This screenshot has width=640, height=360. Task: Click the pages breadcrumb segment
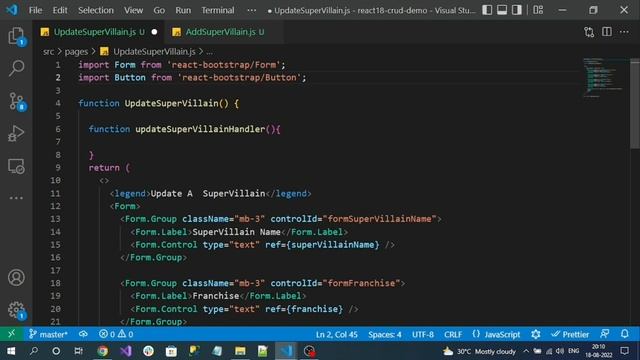click(x=76, y=51)
